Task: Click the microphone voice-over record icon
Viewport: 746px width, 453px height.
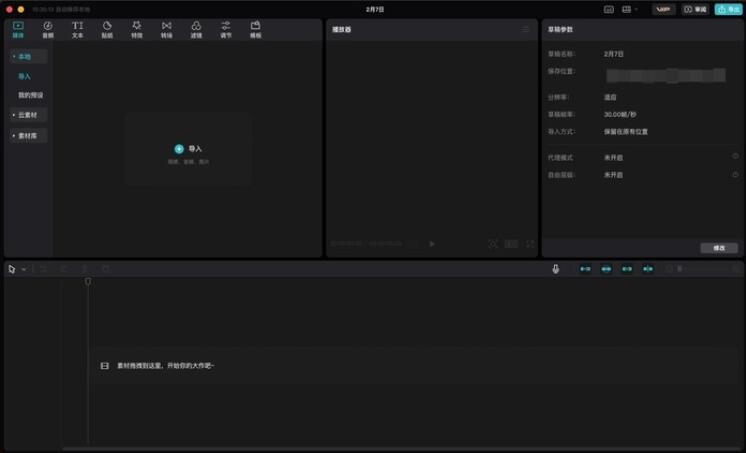Action: 556,269
